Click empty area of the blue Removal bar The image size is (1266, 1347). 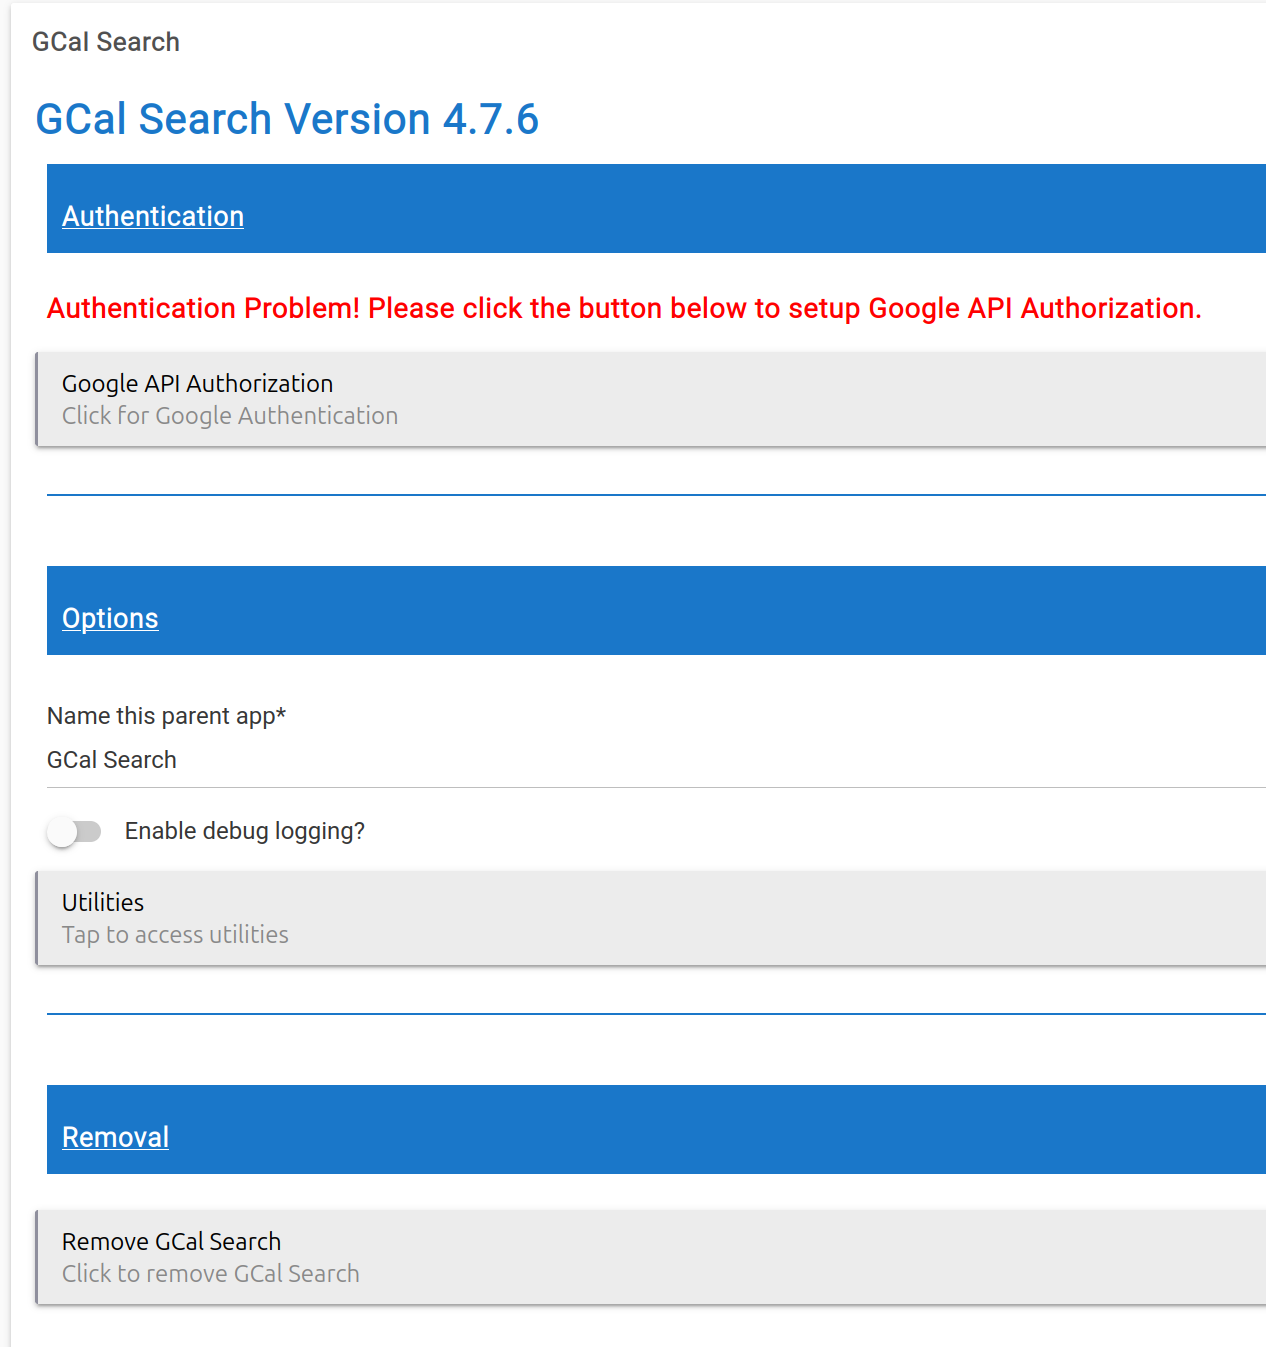(x=750, y=1130)
